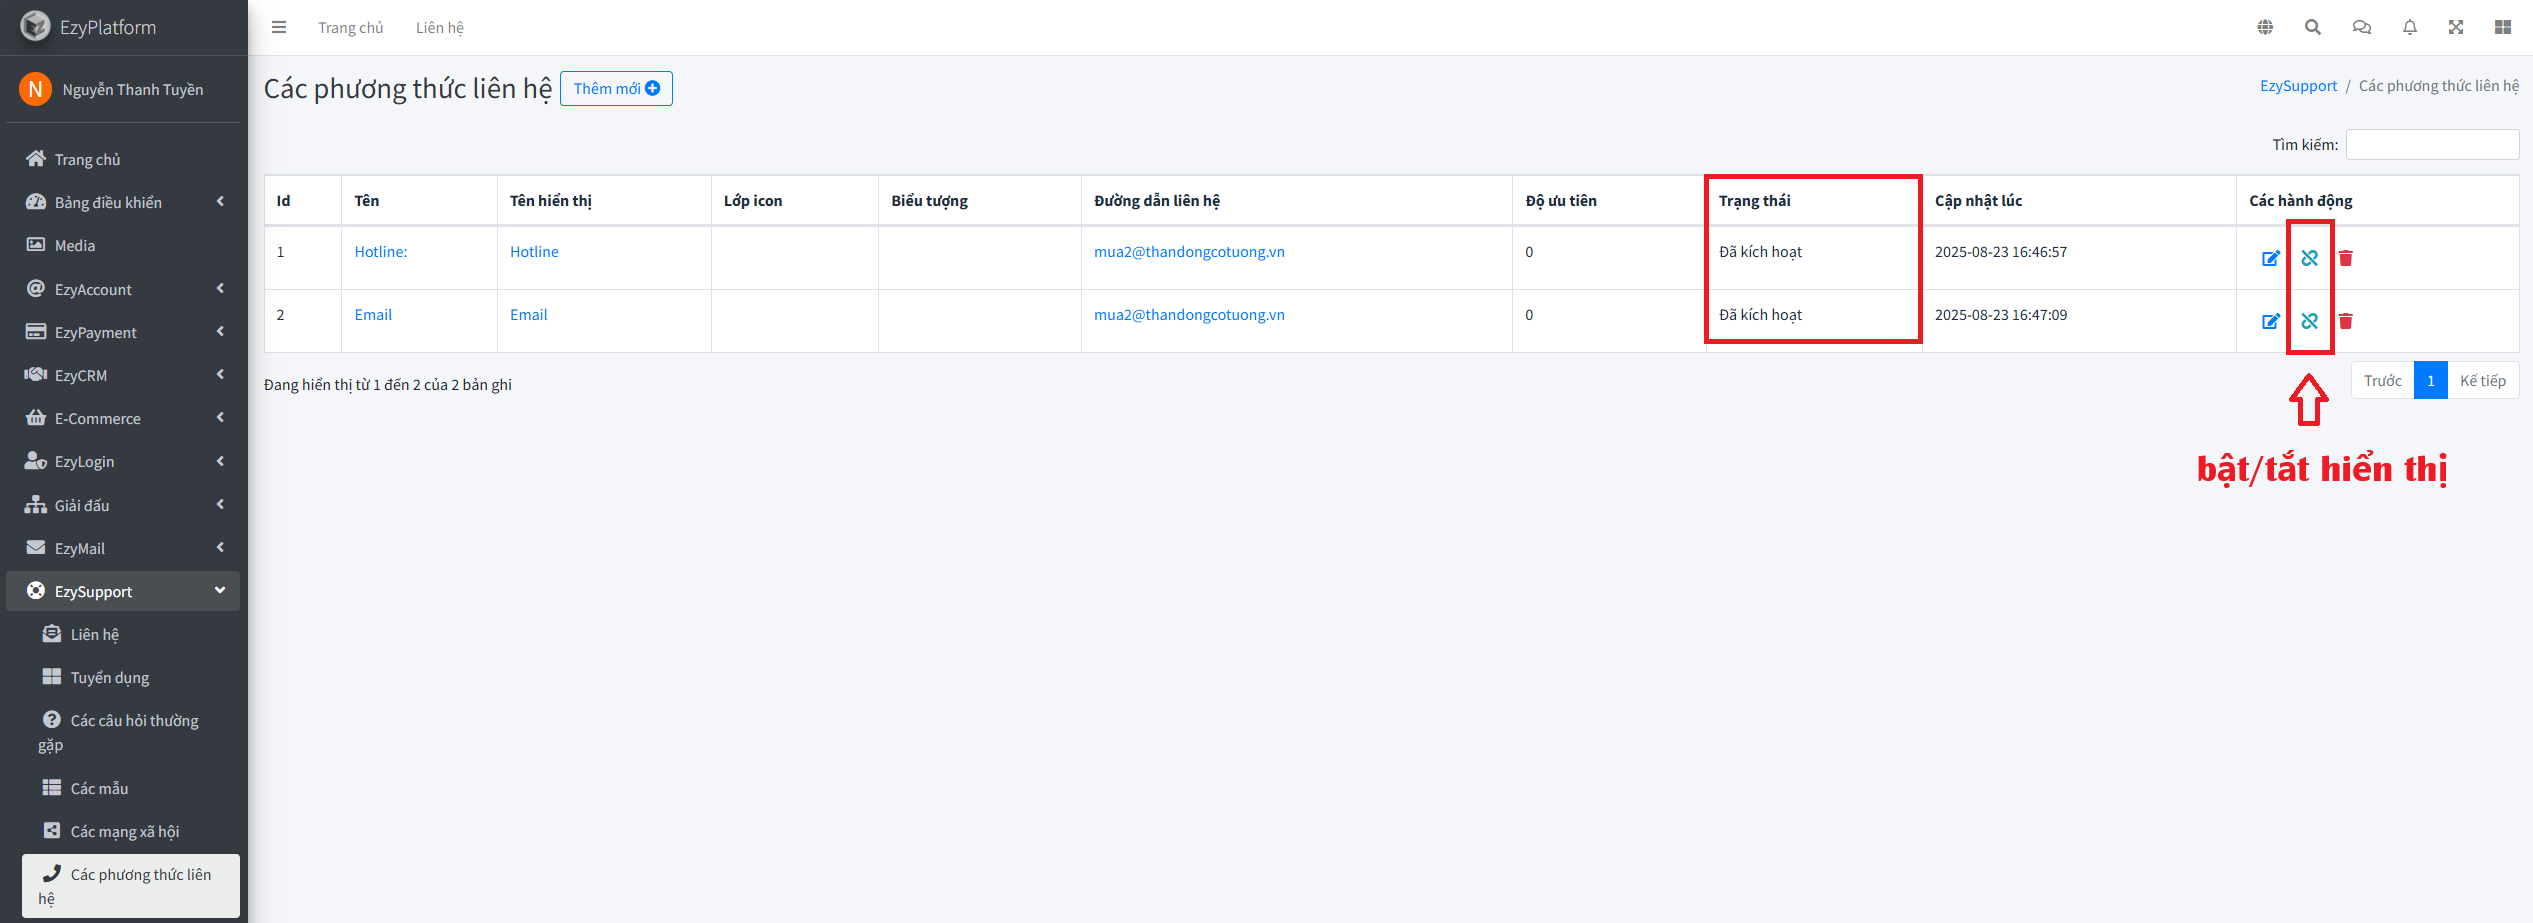
Task: Go to the Kế tiếp pagination page
Action: pos(2482,381)
